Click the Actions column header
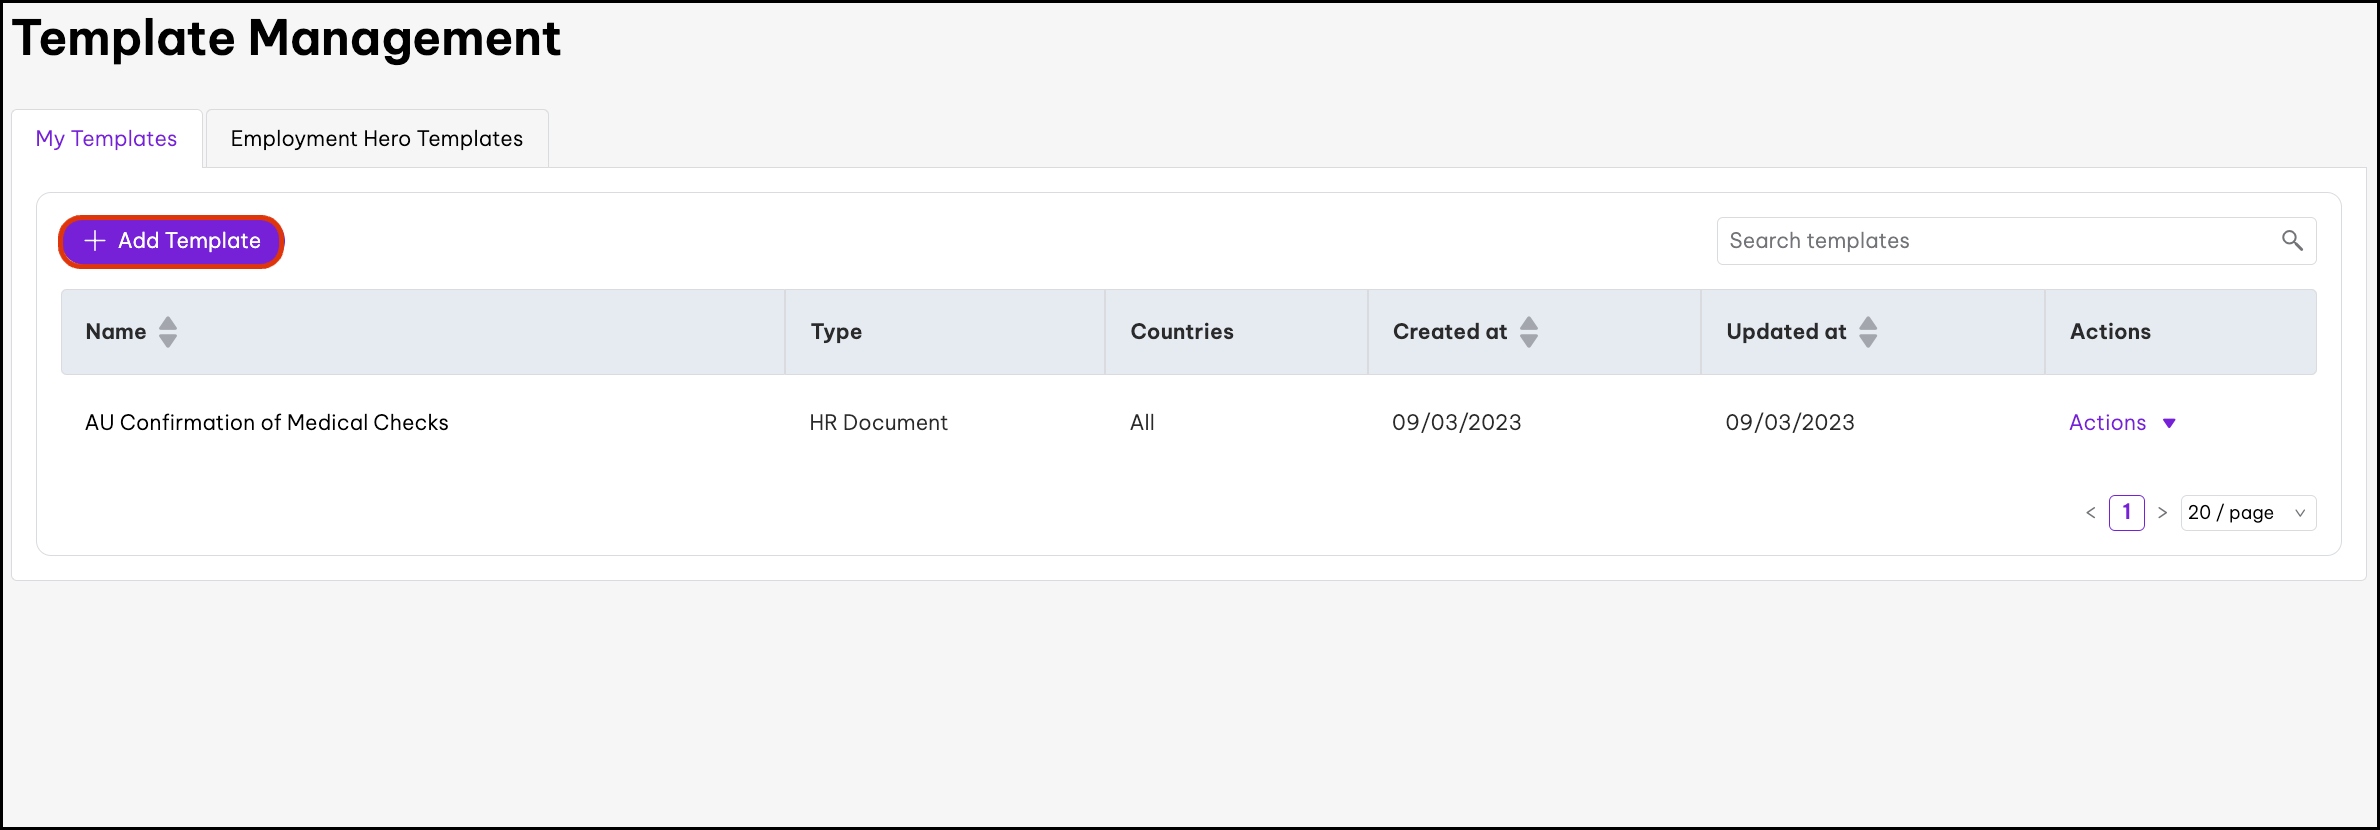The height and width of the screenshot is (830, 2380). [2109, 332]
